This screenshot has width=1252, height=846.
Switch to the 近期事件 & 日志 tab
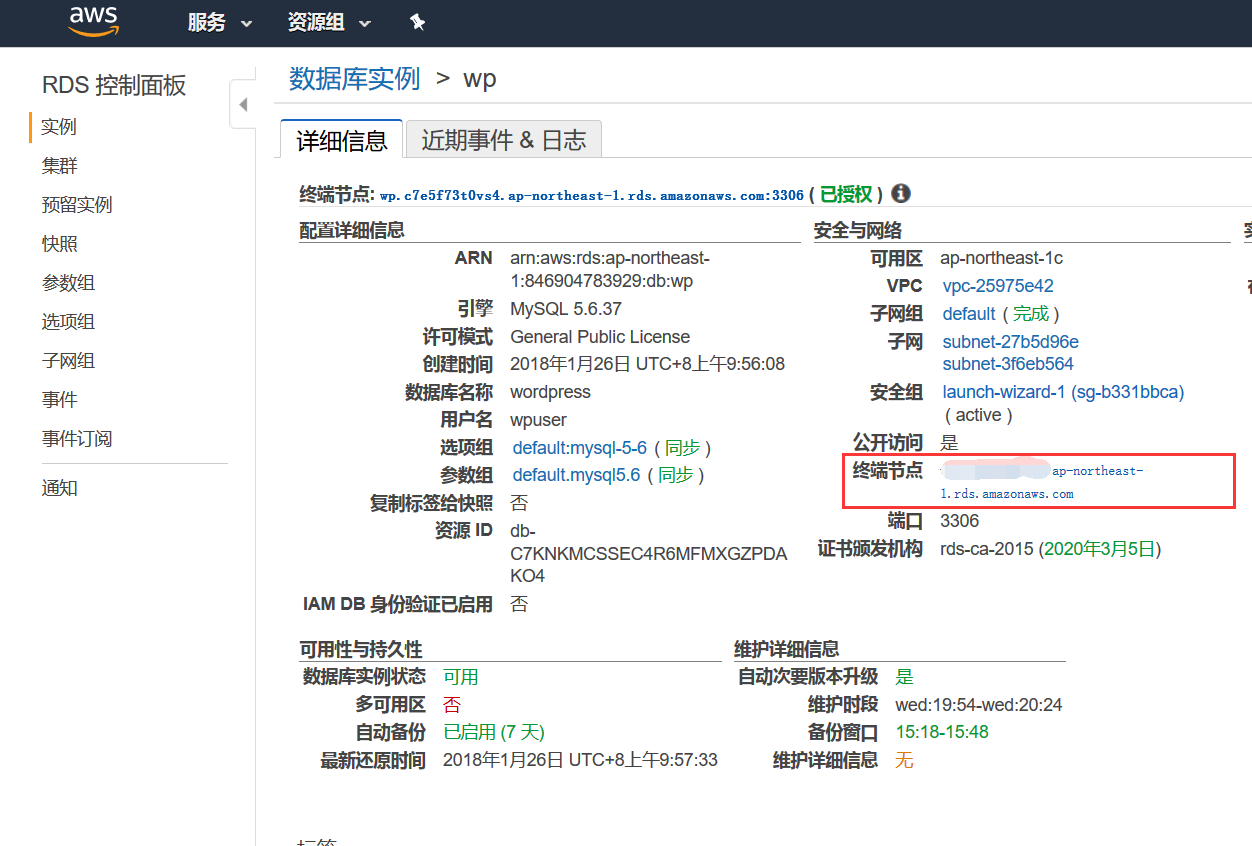[x=503, y=140]
